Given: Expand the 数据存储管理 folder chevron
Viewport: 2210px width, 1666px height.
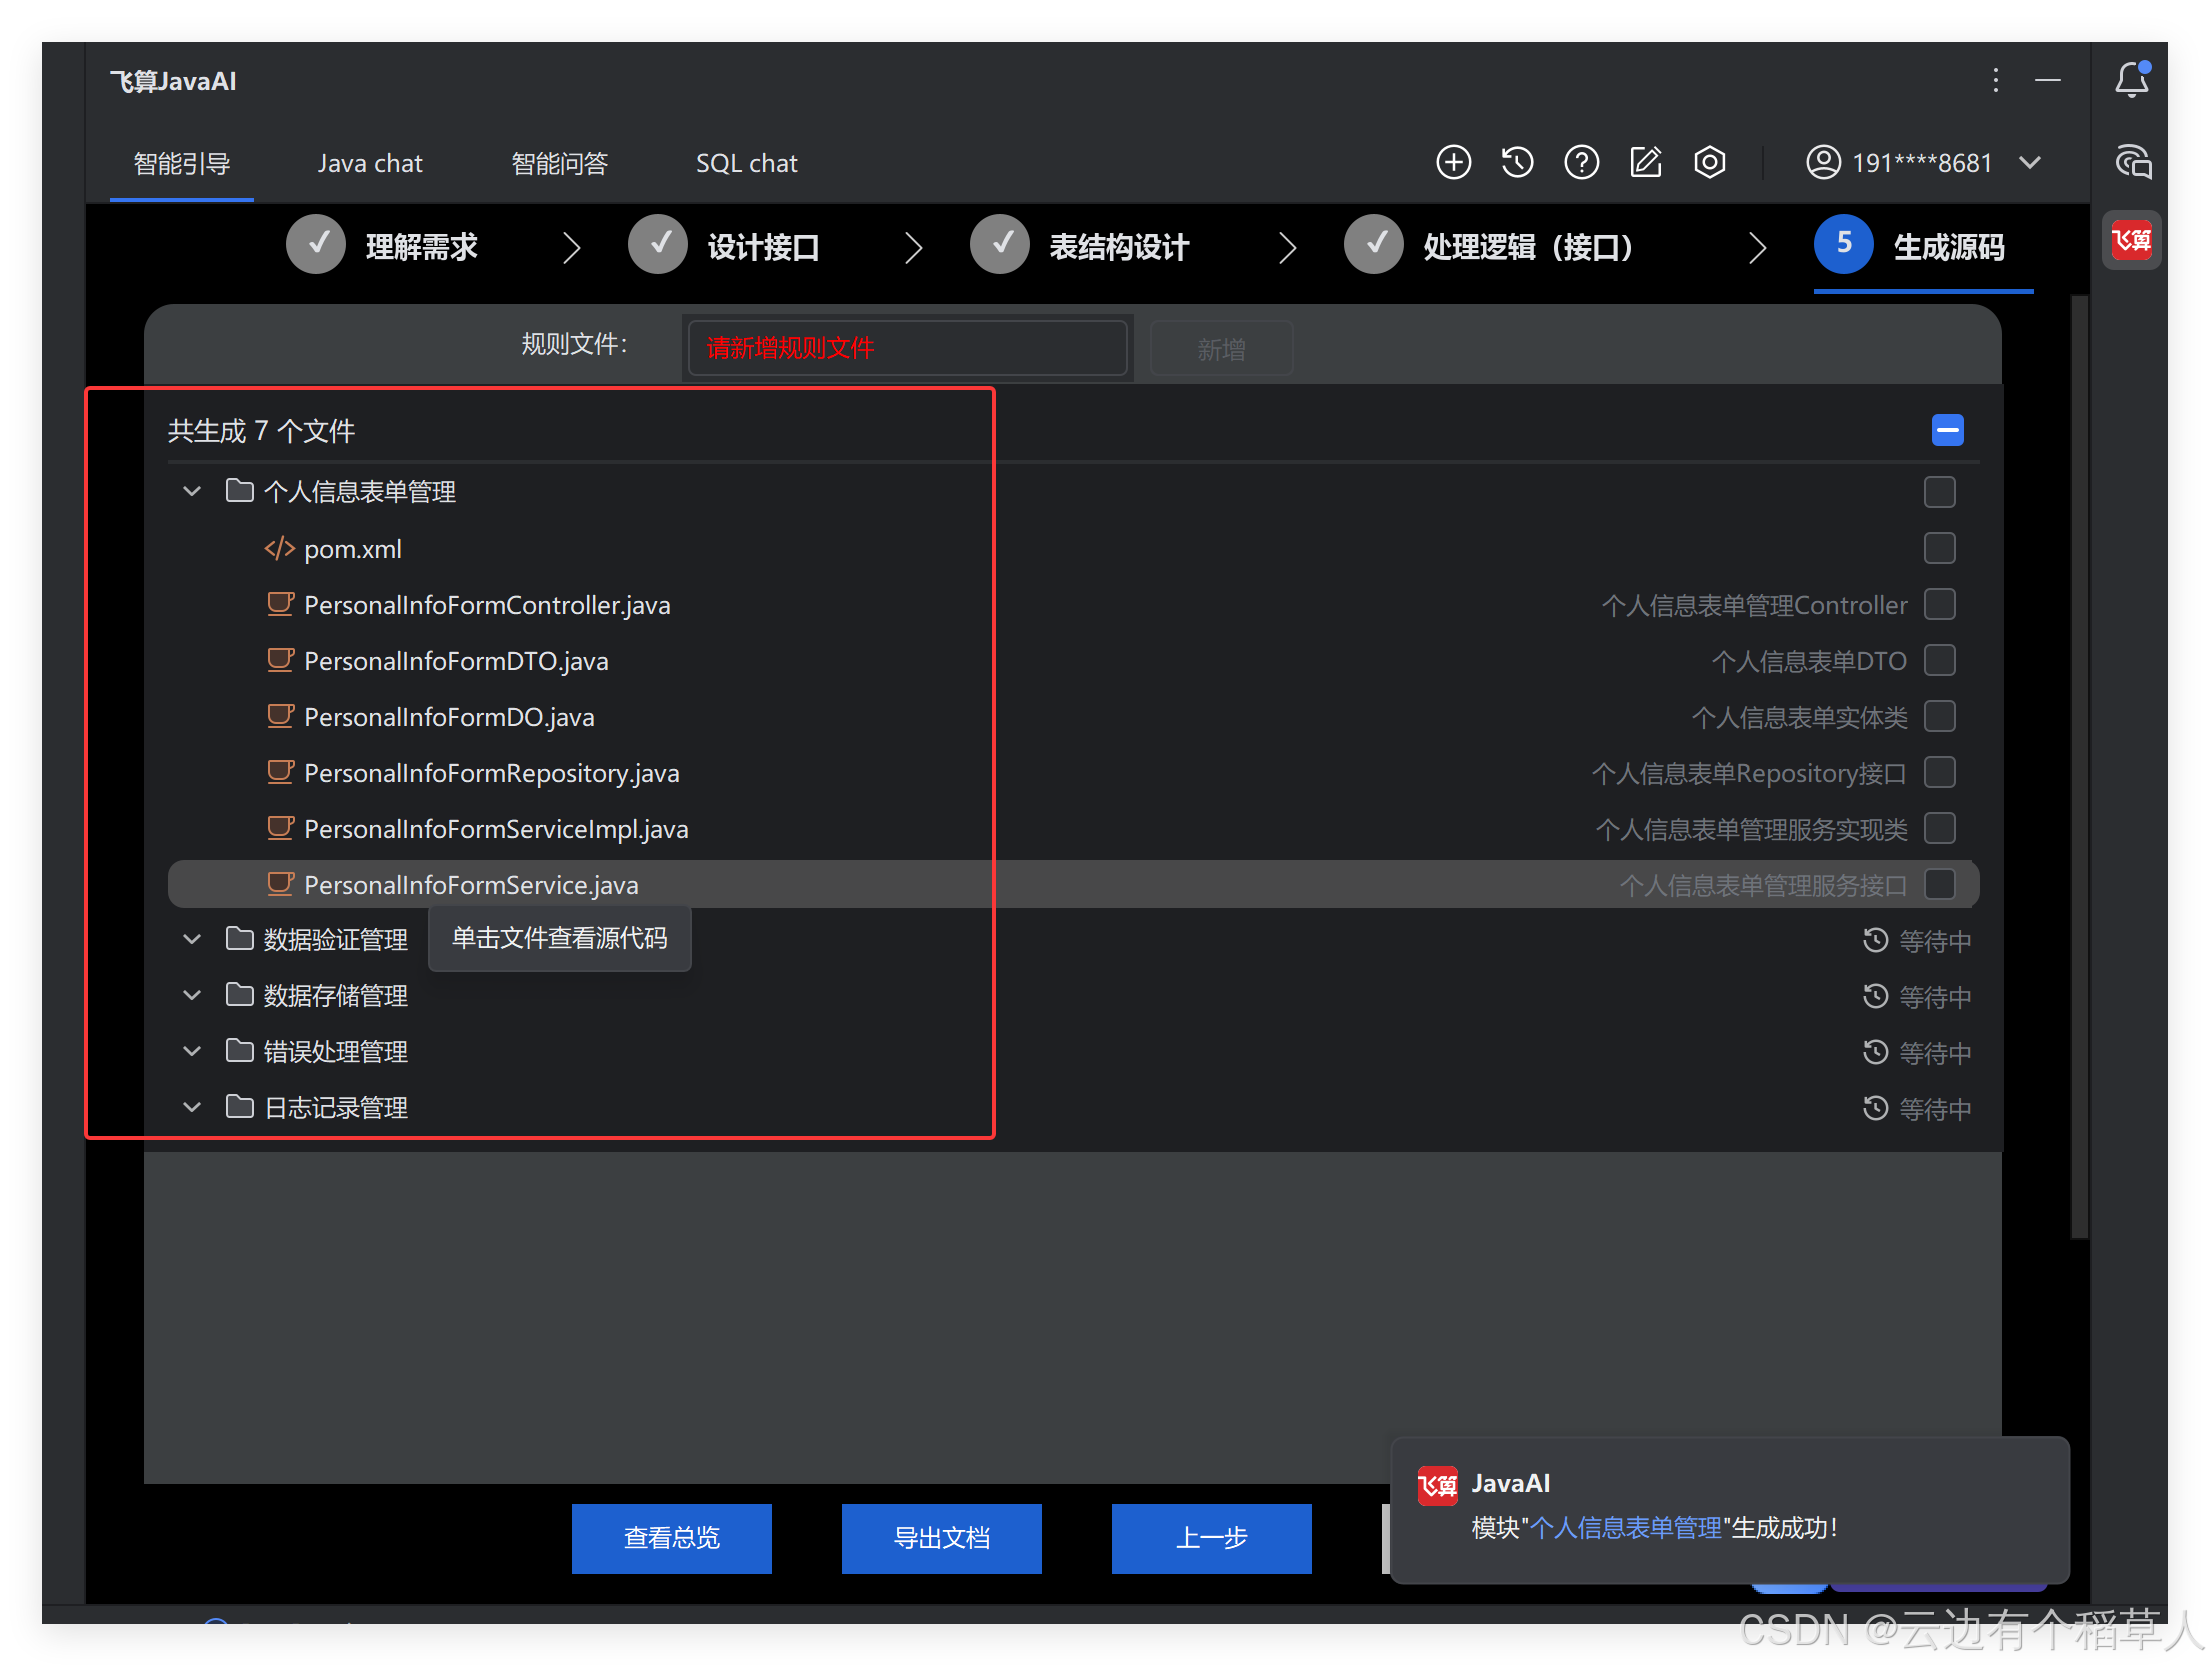Looking at the screenshot, I should [192, 995].
